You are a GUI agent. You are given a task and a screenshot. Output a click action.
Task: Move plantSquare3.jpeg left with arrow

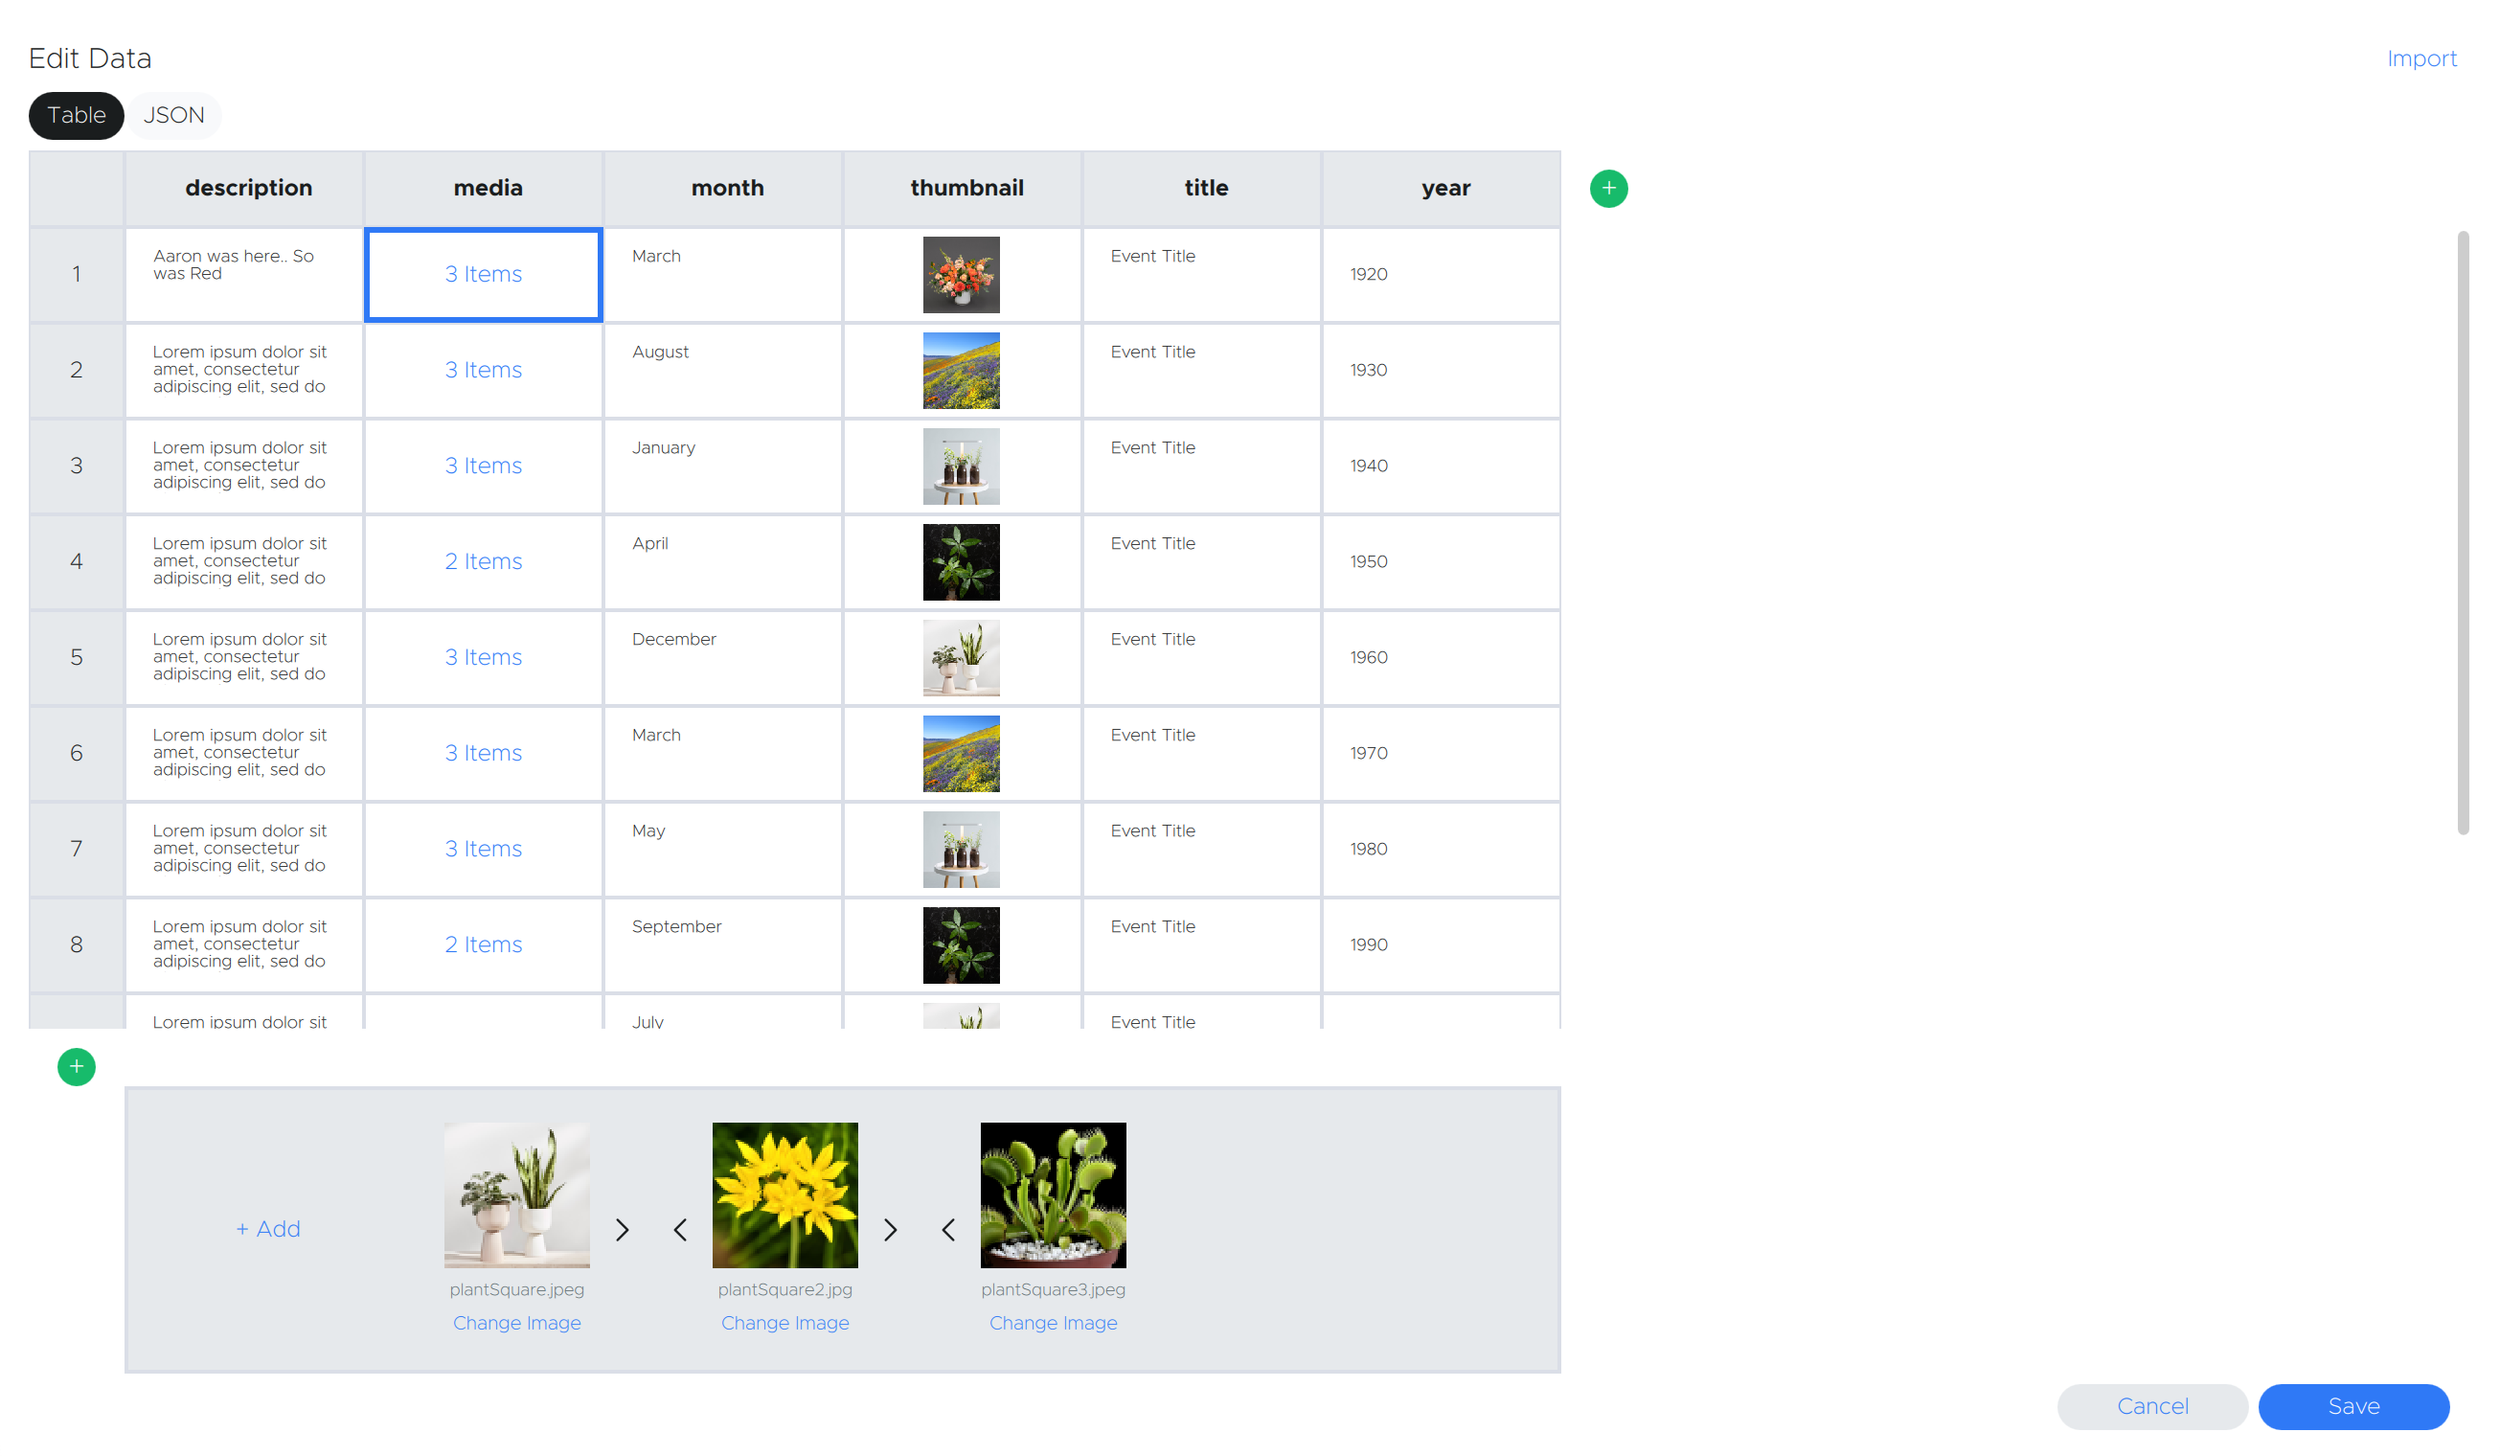click(x=948, y=1229)
